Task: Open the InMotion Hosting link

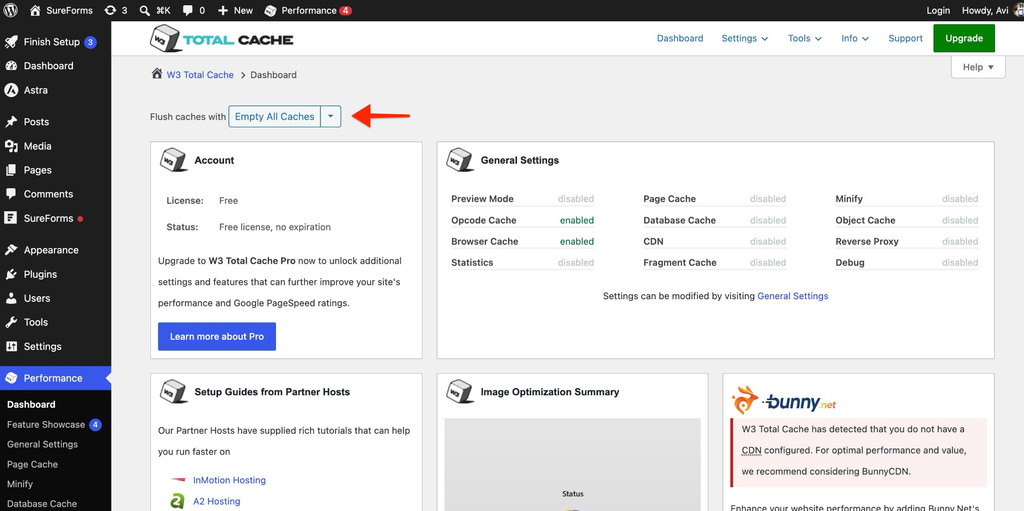Action: (x=229, y=480)
